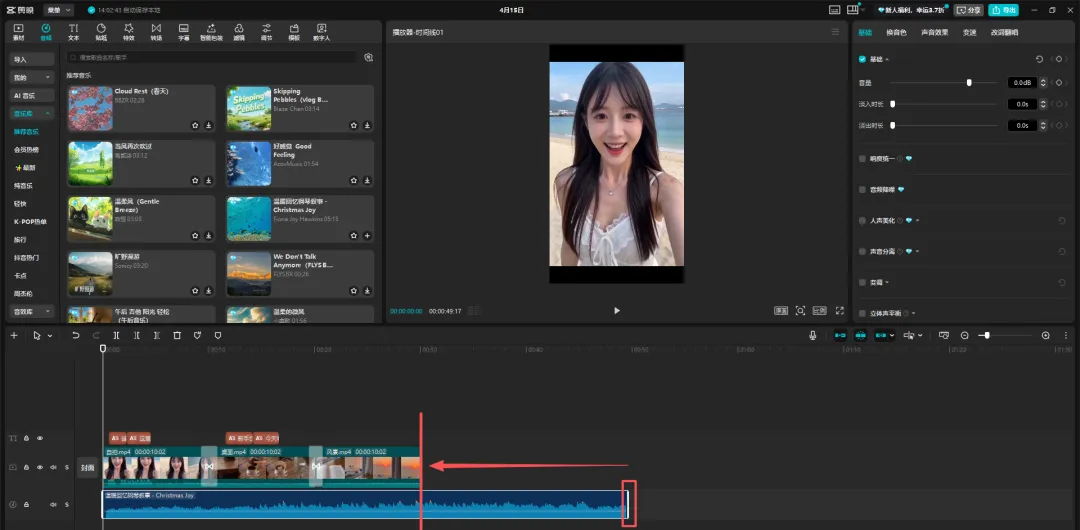Image resolution: width=1080 pixels, height=530 pixels.
Task: Switch to the 变速 tab
Action: pyautogui.click(x=969, y=33)
